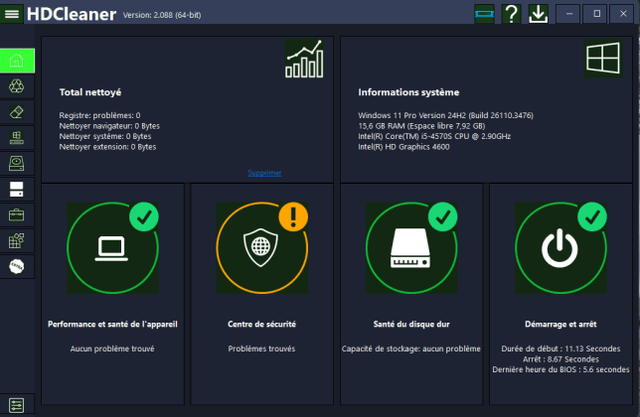
Task: Open settings sliders icon at bottom left
Action: (x=17, y=404)
